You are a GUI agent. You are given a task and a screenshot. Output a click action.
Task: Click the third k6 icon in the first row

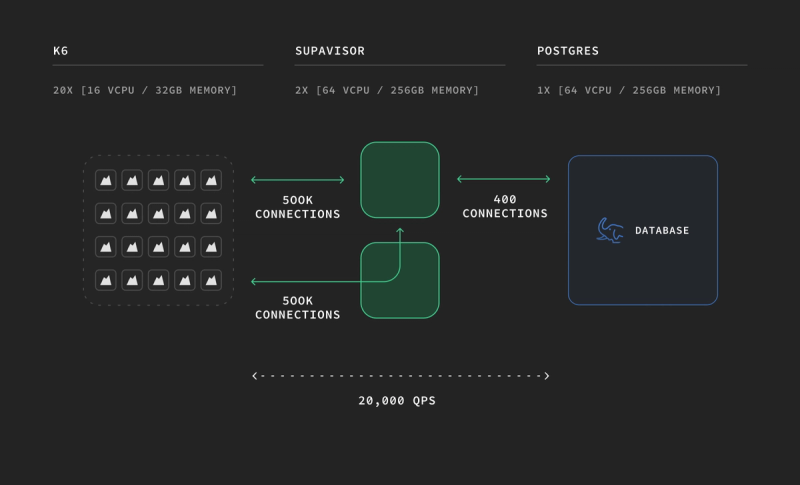click(x=158, y=180)
